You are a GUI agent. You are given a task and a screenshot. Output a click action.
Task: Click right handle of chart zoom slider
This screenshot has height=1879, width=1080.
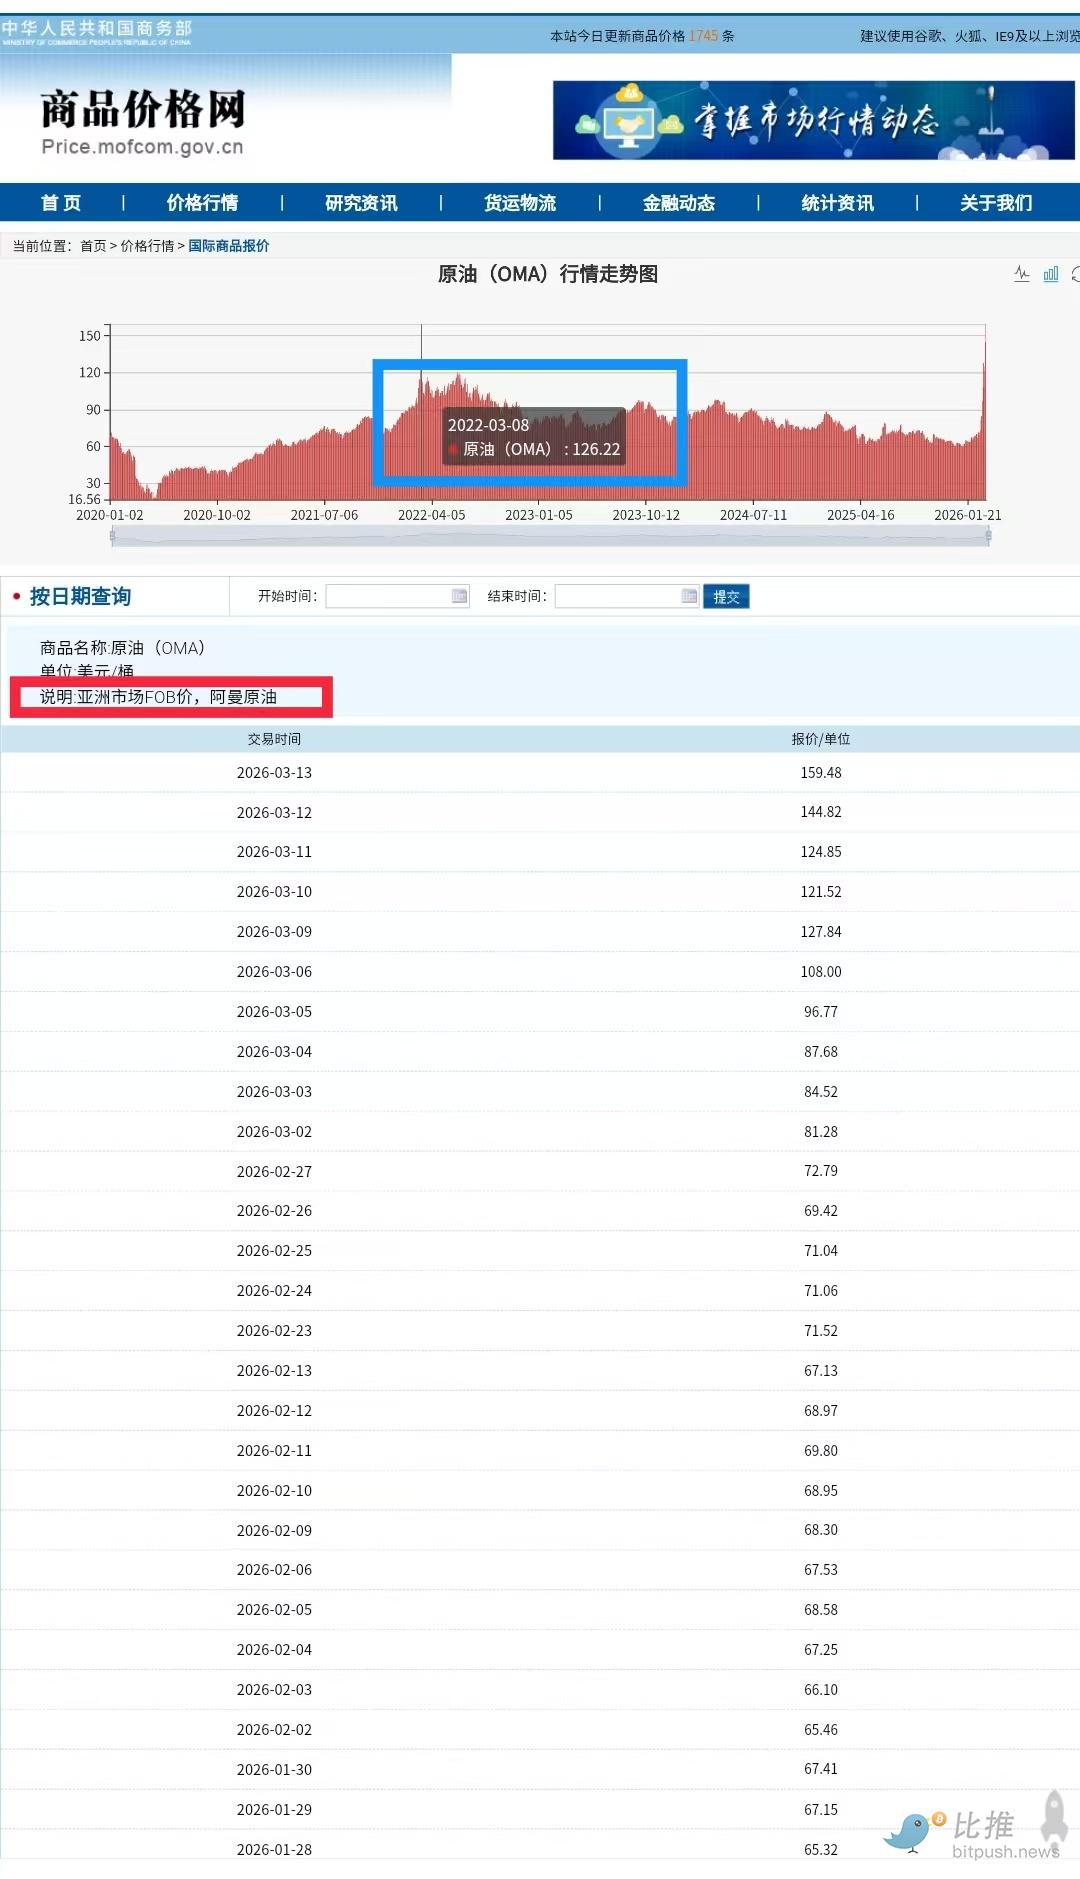[x=988, y=537]
